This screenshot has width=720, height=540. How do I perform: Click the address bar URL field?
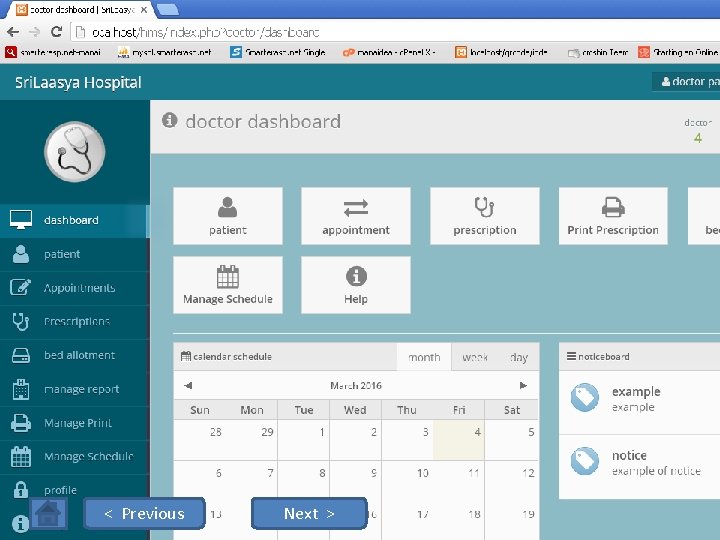pos(395,32)
